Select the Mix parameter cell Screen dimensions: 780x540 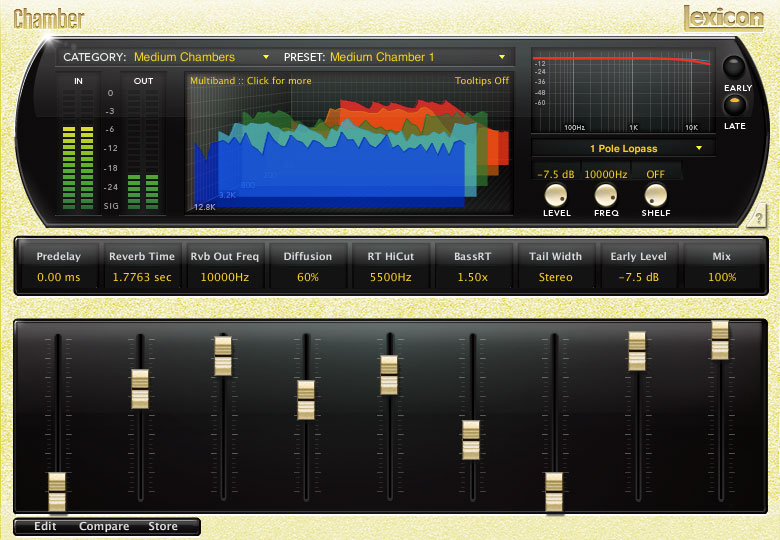coord(721,267)
